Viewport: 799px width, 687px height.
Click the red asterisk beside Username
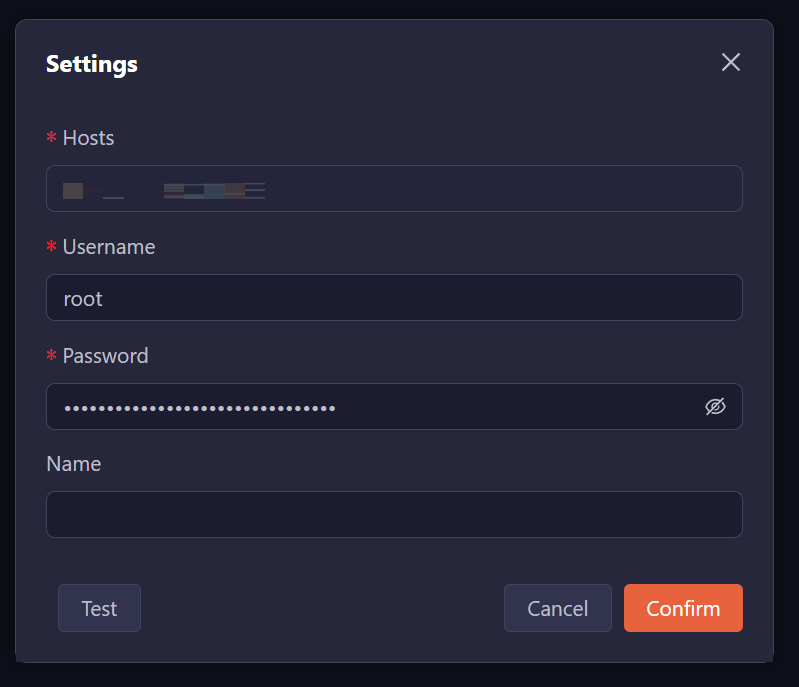[52, 247]
